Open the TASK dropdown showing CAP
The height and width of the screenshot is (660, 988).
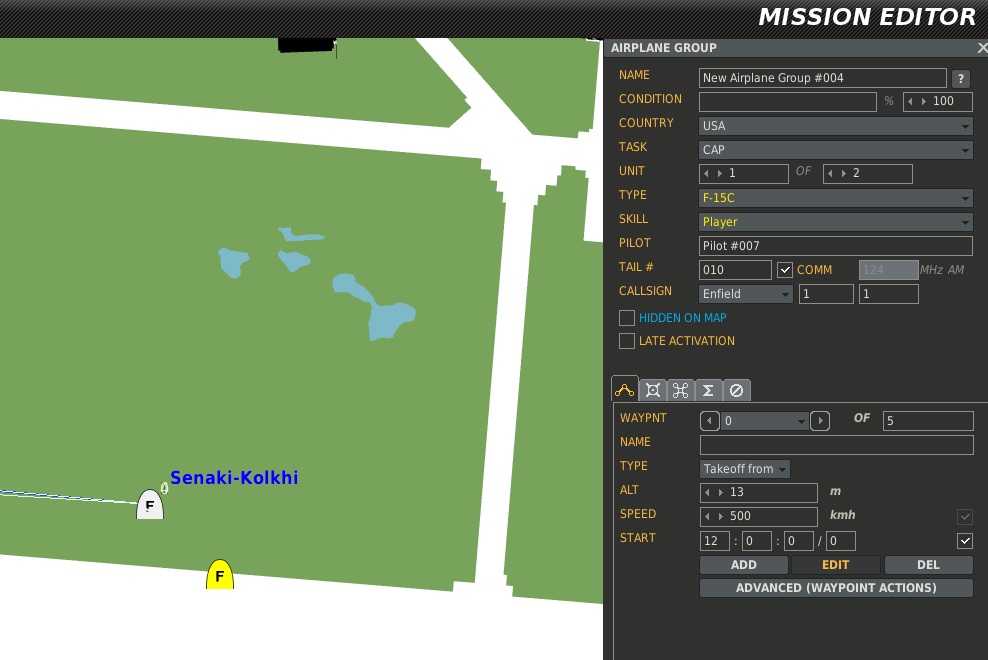point(836,149)
